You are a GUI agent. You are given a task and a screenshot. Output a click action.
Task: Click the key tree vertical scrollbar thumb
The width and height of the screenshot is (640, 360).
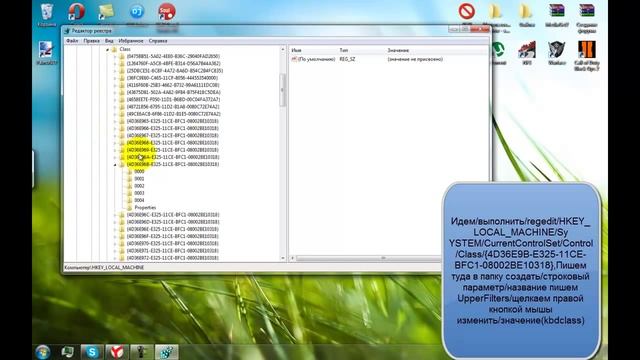pyautogui.click(x=282, y=90)
